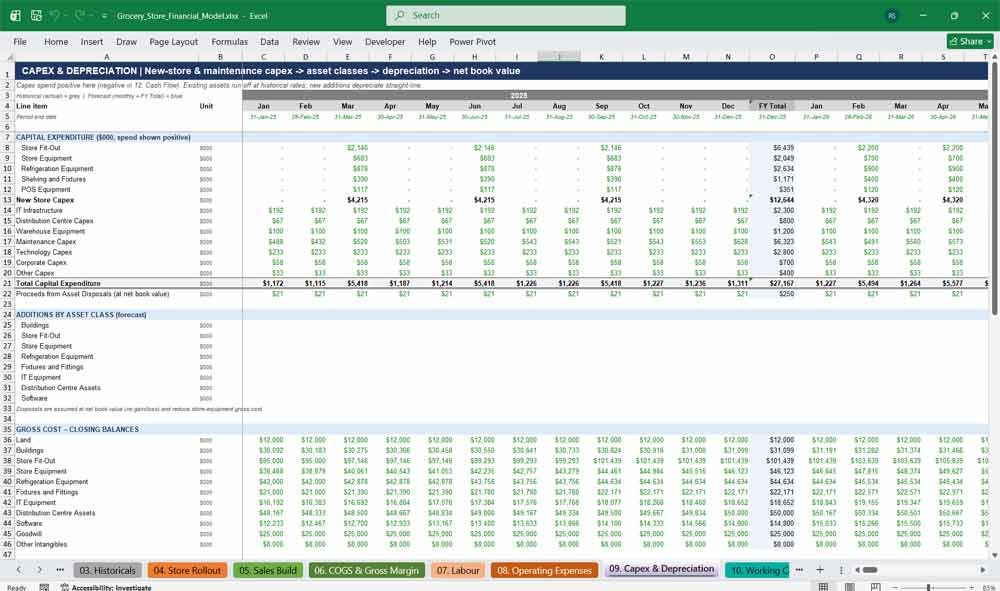The width and height of the screenshot is (1000, 591).
Task: Click the horizontal scrollbar thumb
Action: 870,569
